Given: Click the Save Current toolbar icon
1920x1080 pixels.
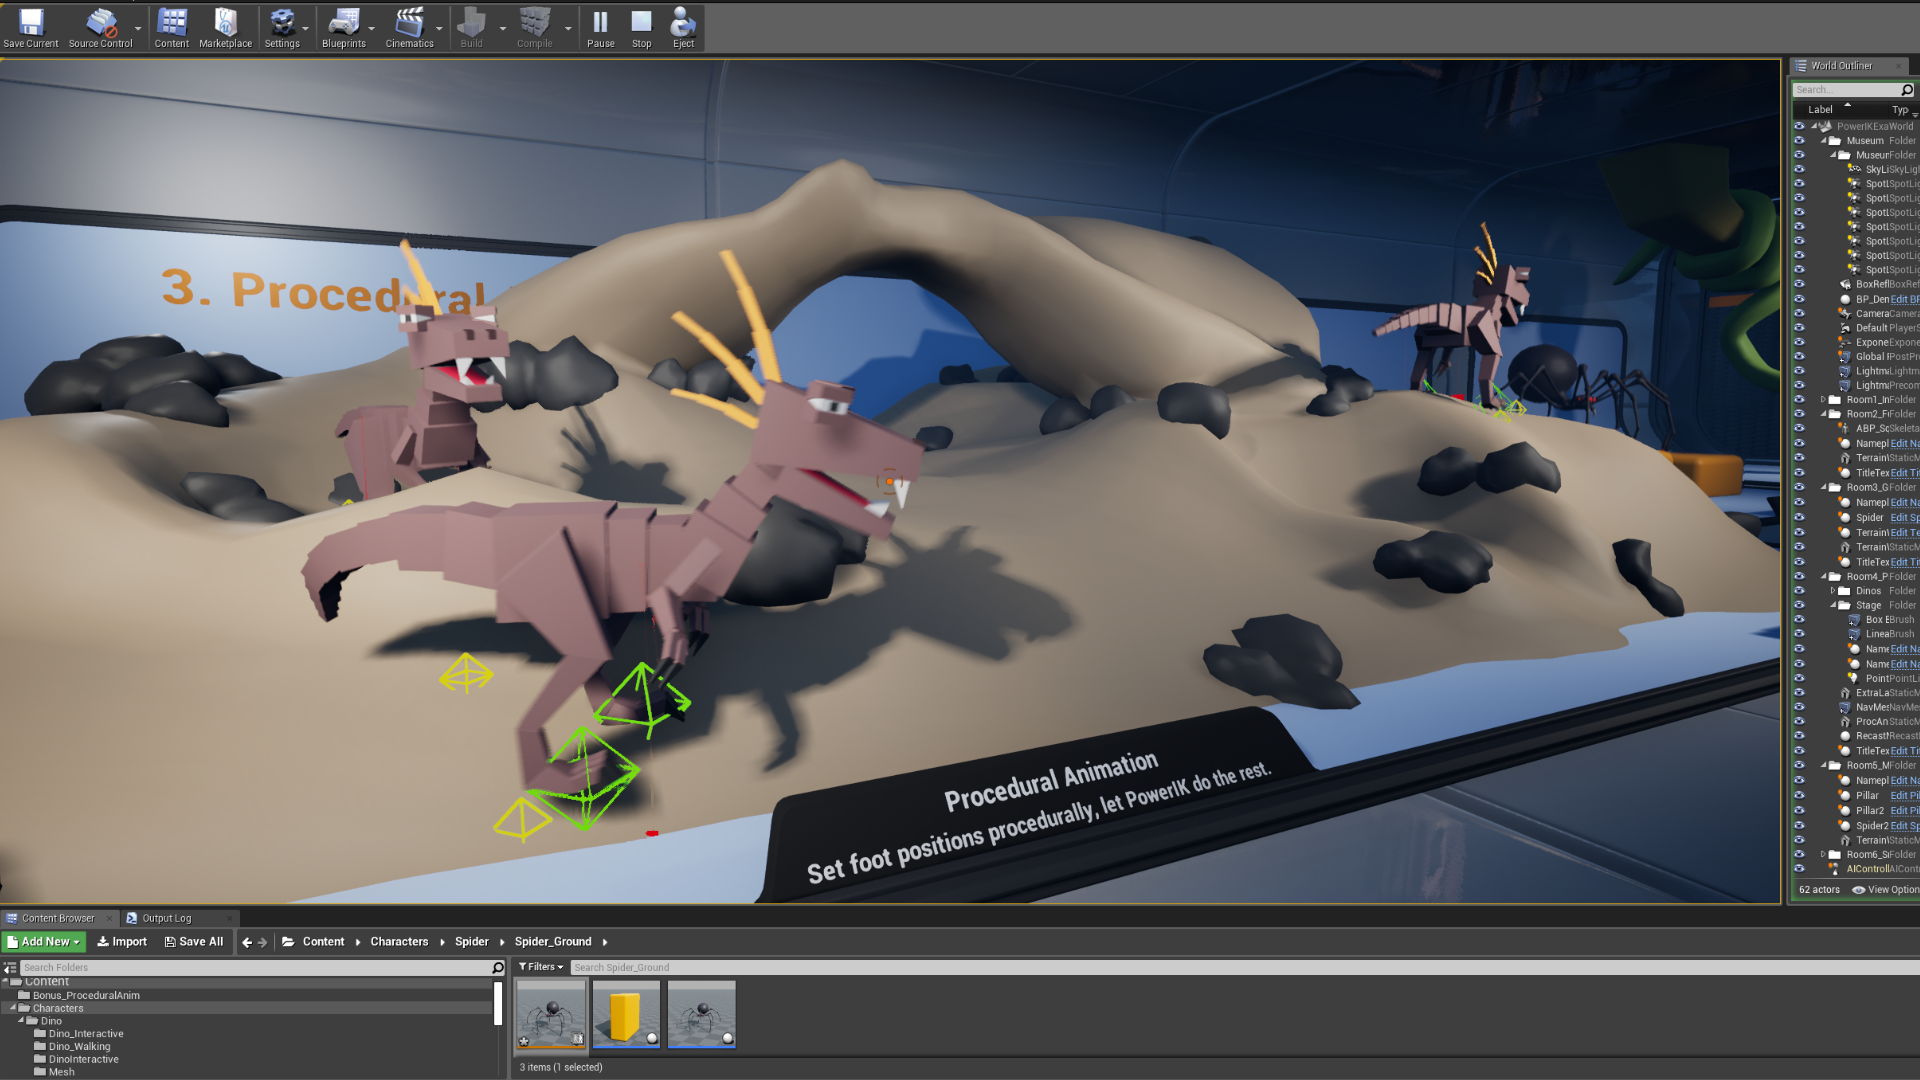Looking at the screenshot, I should pyautogui.click(x=31, y=27).
